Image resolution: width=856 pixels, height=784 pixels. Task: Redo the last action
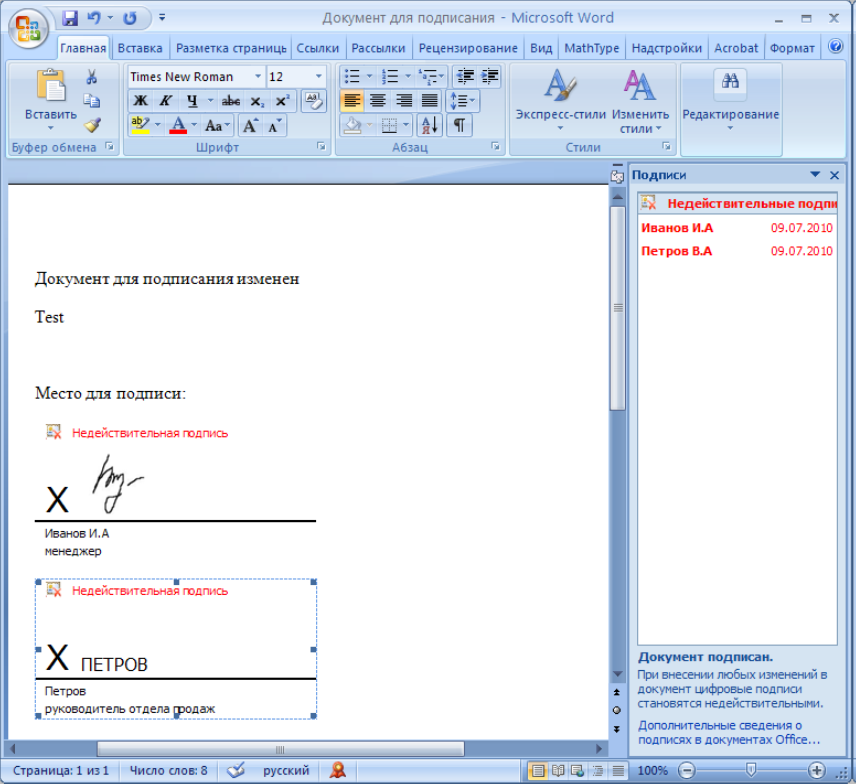pyautogui.click(x=129, y=19)
